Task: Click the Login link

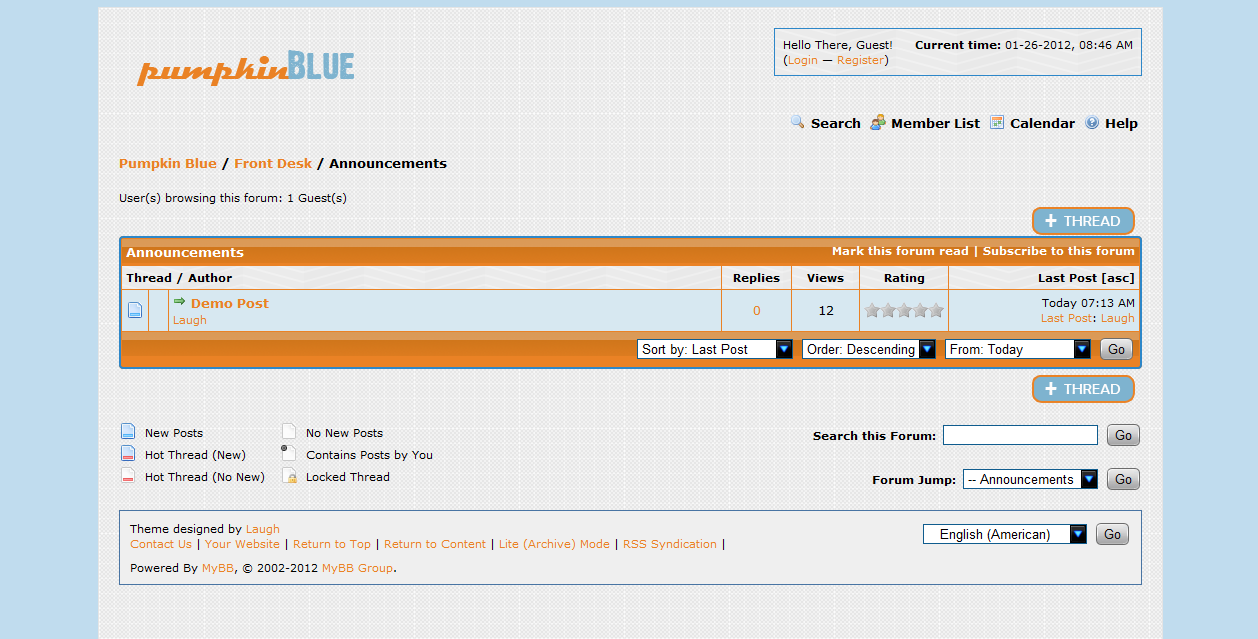Action: pyautogui.click(x=802, y=60)
